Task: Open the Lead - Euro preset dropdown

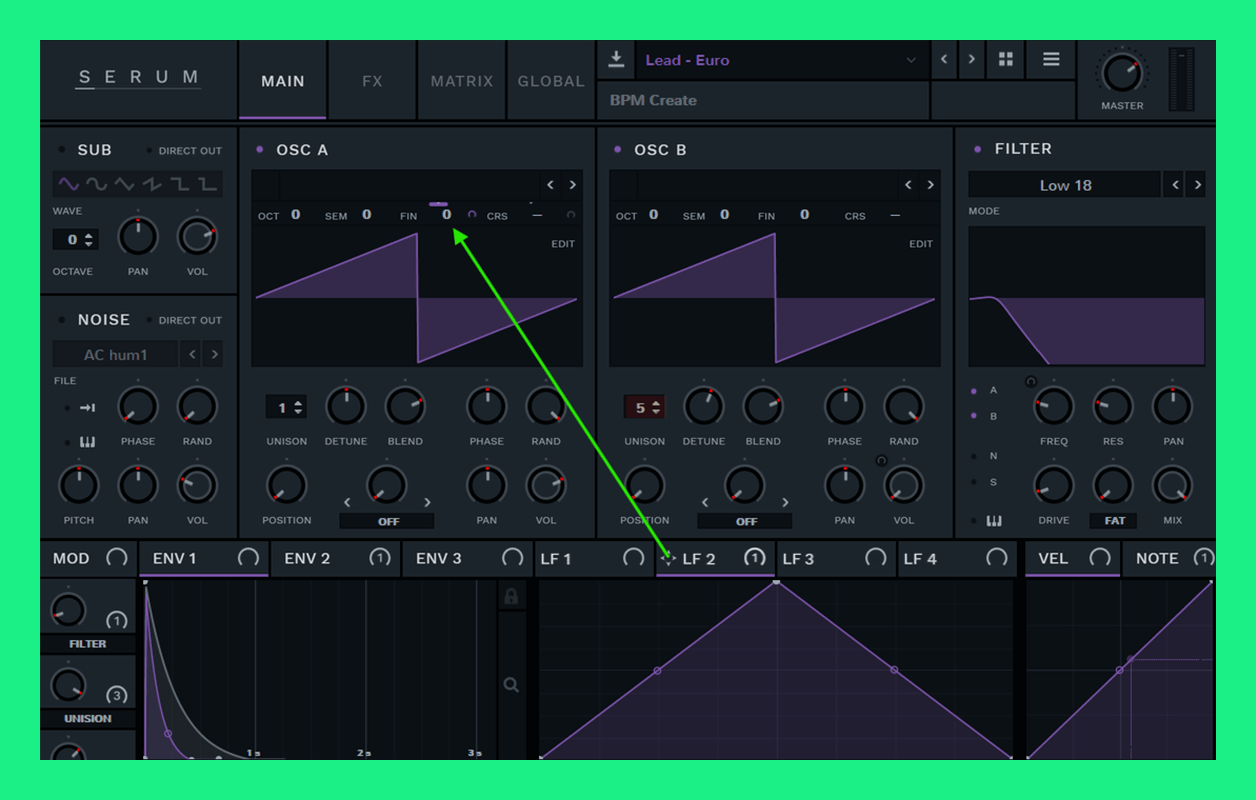Action: 778,60
